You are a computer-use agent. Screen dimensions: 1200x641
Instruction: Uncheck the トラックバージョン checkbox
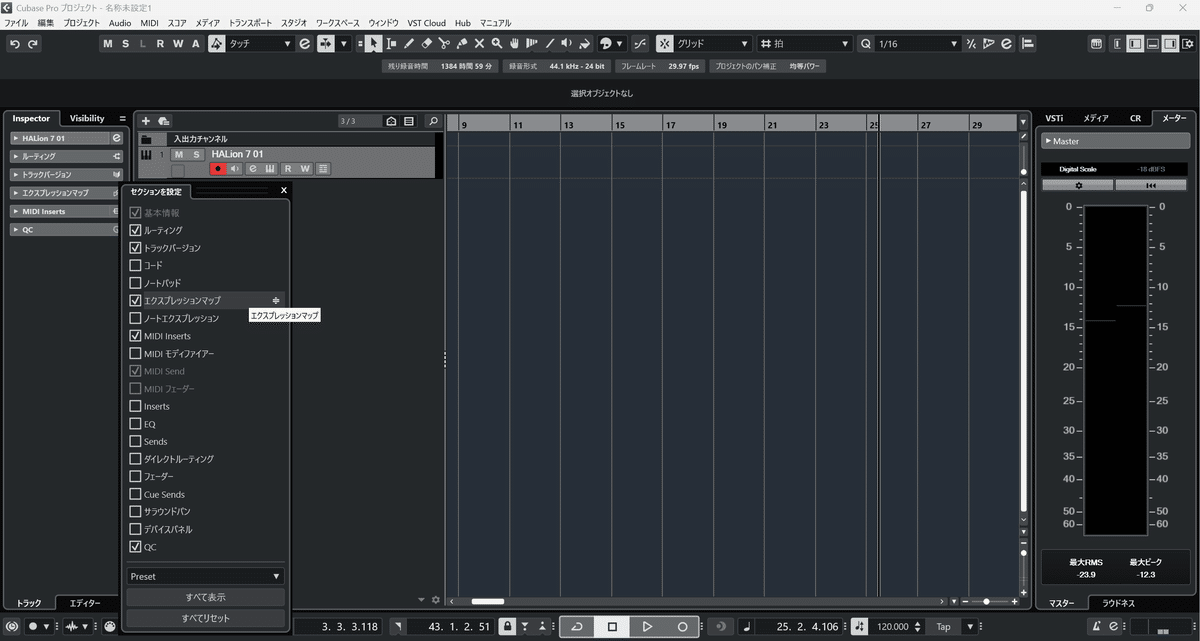[x=135, y=248]
